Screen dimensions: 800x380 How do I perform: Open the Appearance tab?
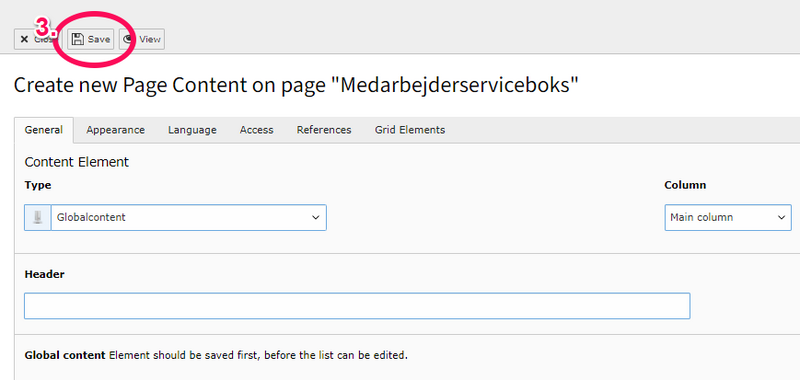click(x=115, y=130)
